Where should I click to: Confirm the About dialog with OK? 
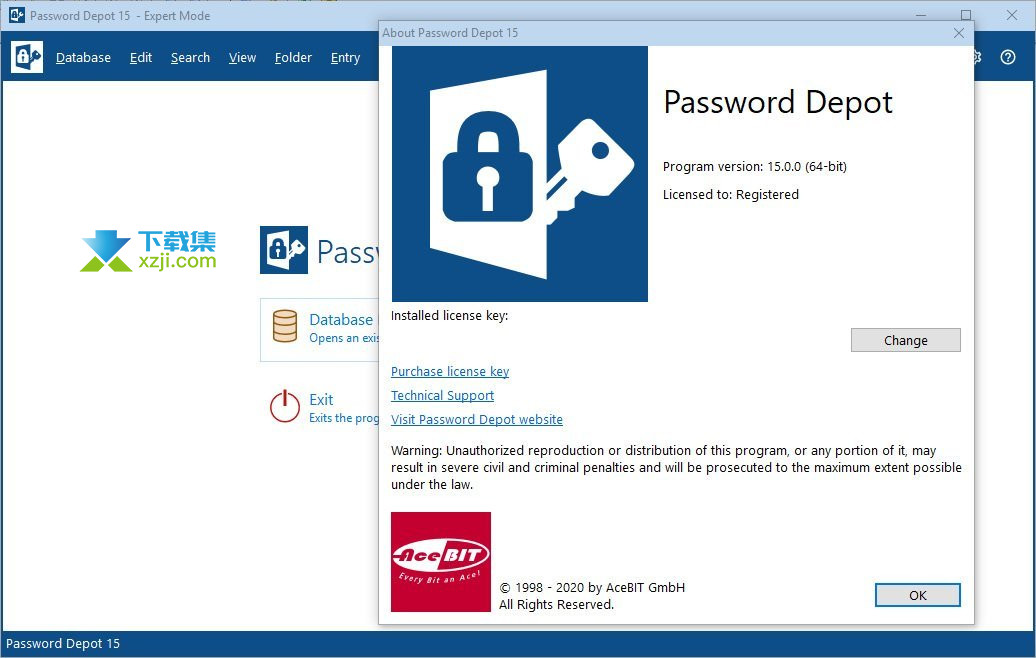(918, 595)
